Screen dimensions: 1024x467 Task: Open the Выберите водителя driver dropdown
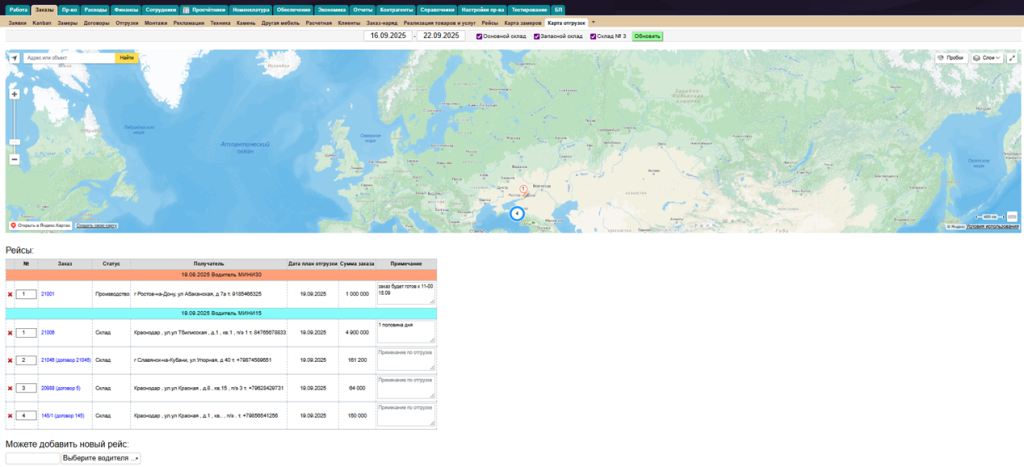pyautogui.click(x=101, y=458)
